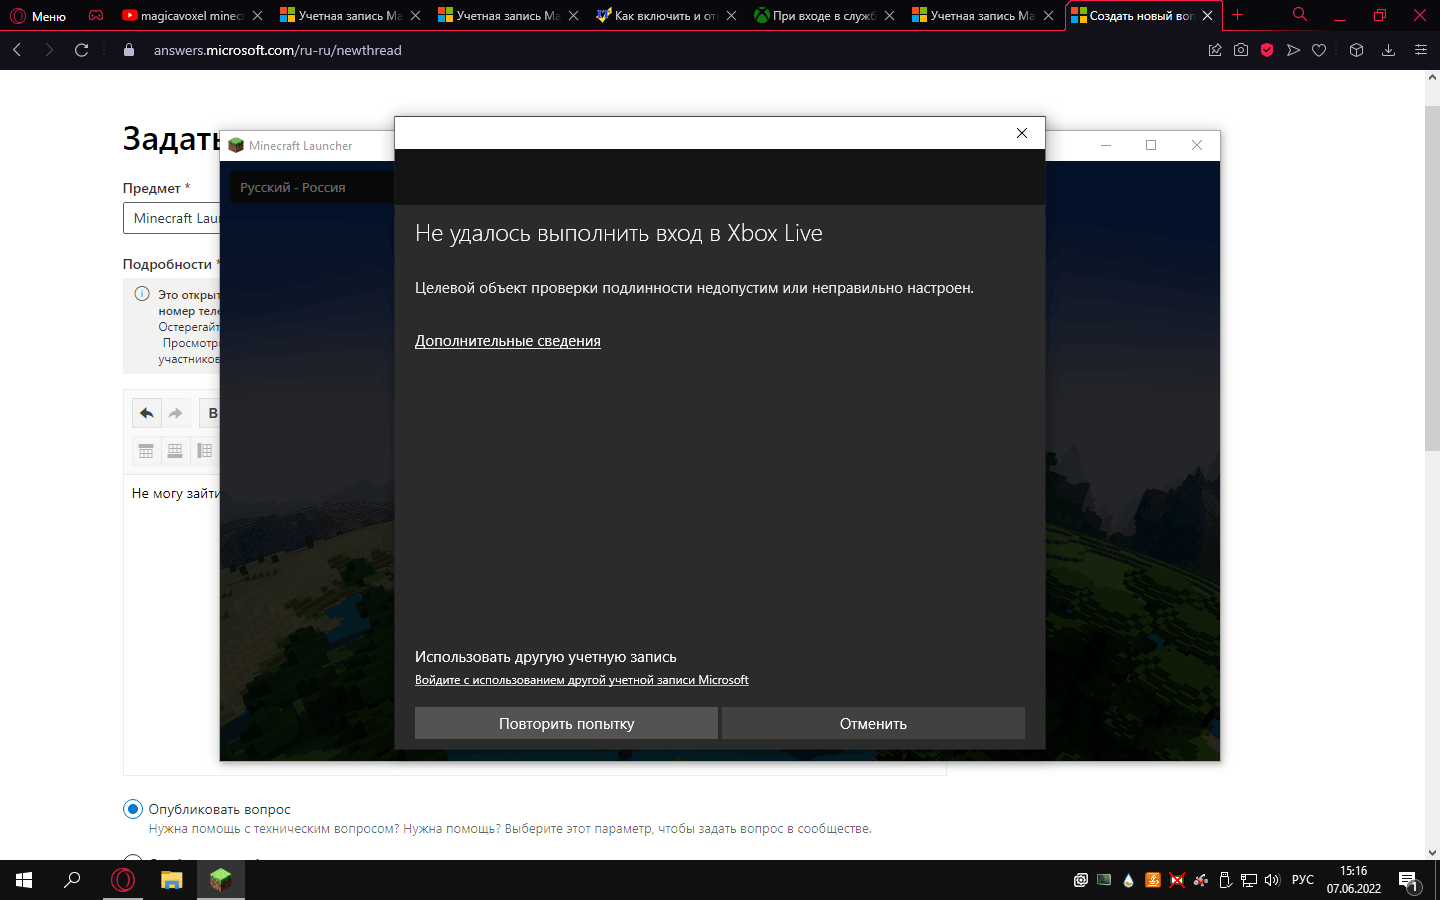The image size is (1440, 900).
Task: Open the volume speaker tray icon
Action: pos(1272,880)
